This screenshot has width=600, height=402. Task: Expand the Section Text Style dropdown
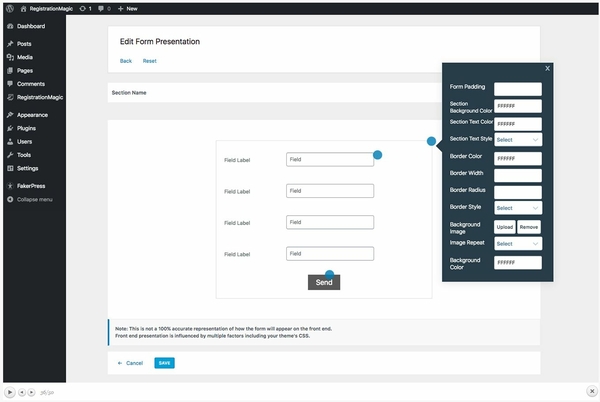[517, 140]
